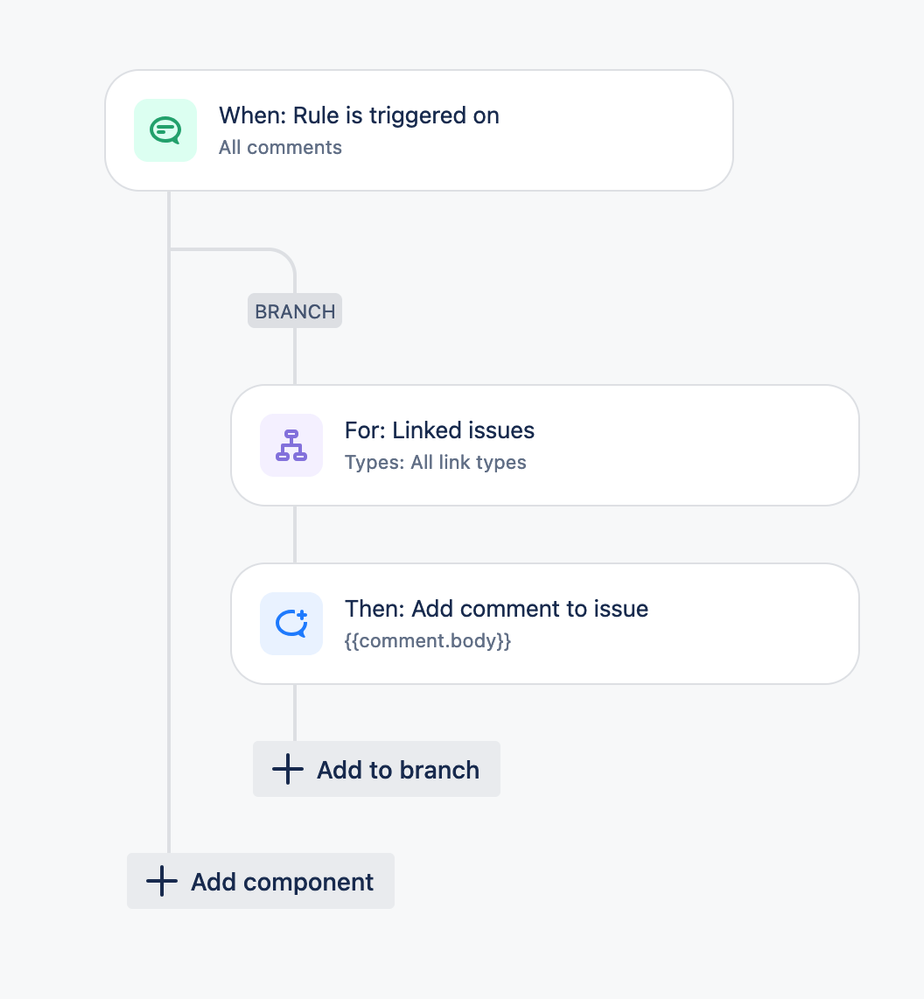
Task: Click the connector line above Add to branch
Action: 294,713
